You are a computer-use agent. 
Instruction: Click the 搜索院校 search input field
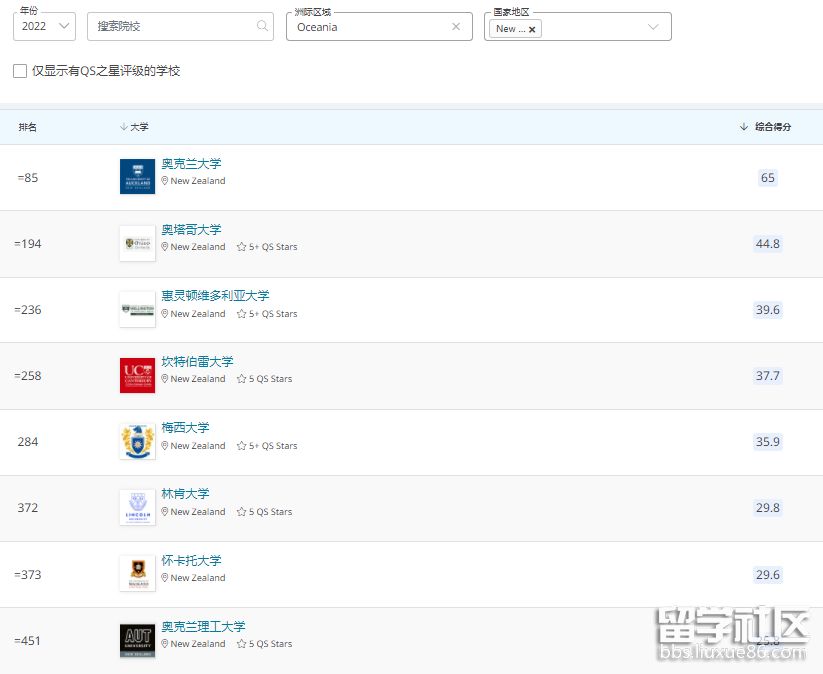[x=172, y=27]
